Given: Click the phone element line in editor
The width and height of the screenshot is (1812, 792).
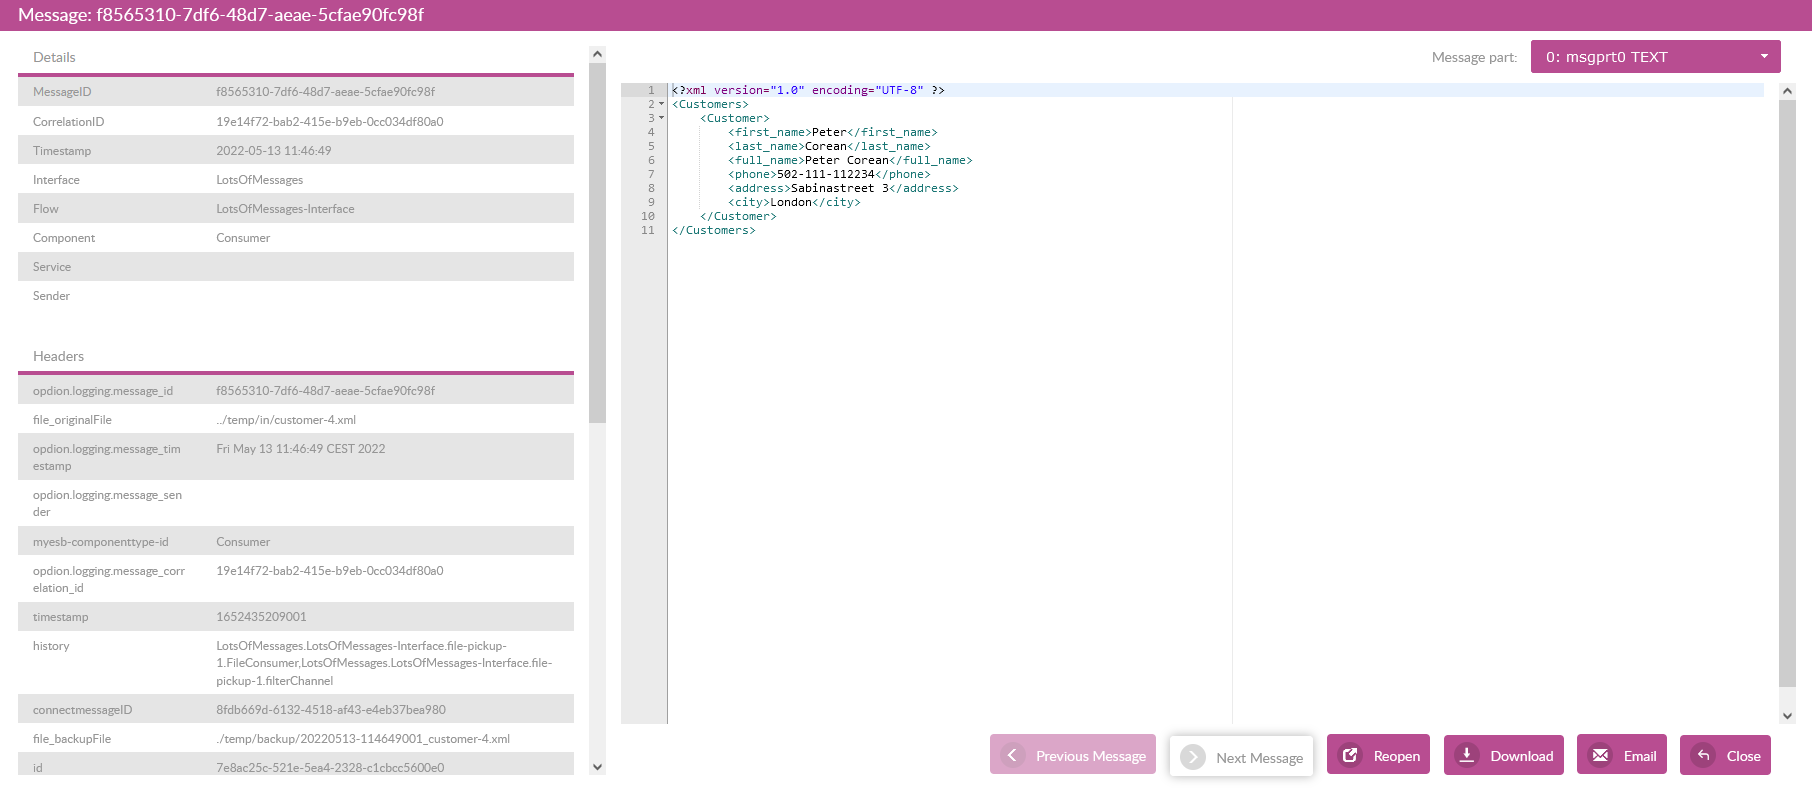Looking at the screenshot, I should point(829,174).
